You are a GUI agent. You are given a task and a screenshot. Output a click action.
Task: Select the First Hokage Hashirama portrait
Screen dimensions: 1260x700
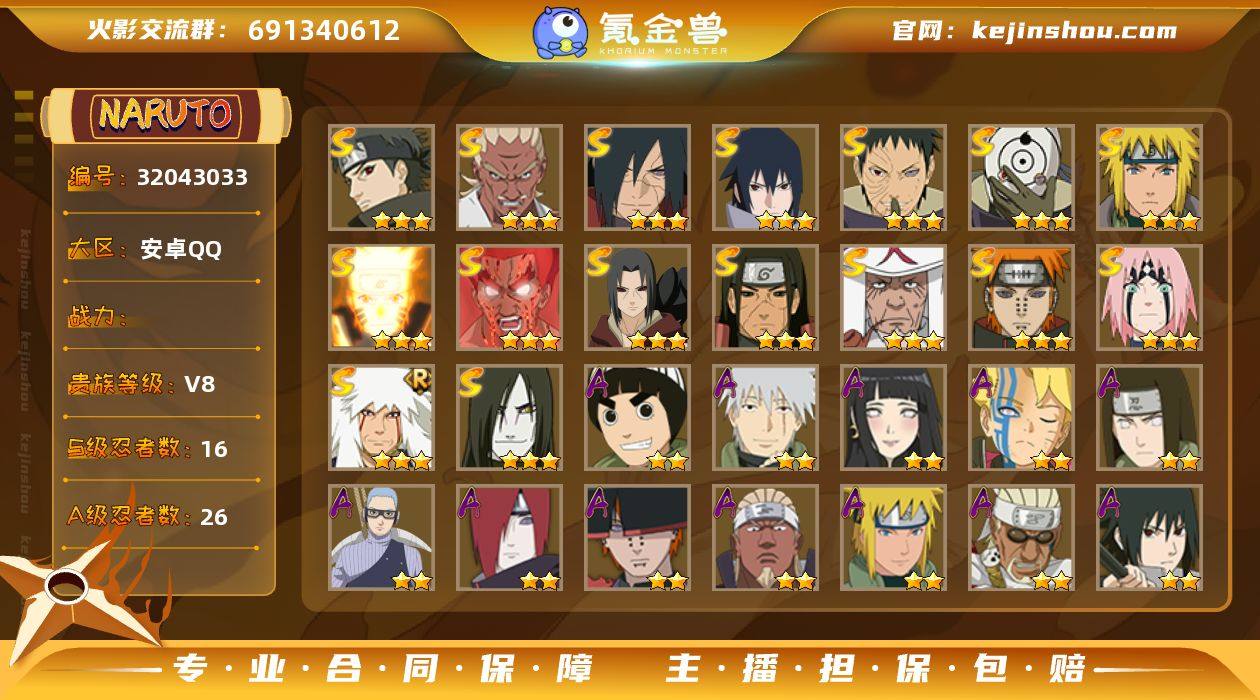click(765, 297)
